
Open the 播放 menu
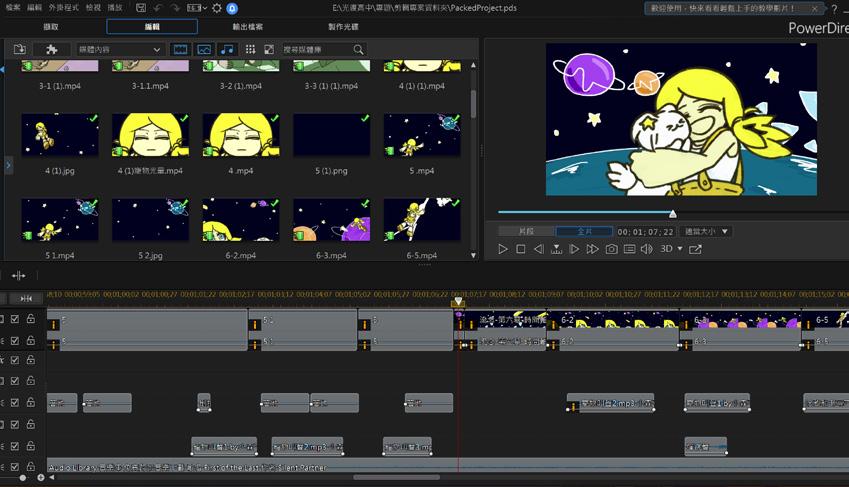(115, 8)
